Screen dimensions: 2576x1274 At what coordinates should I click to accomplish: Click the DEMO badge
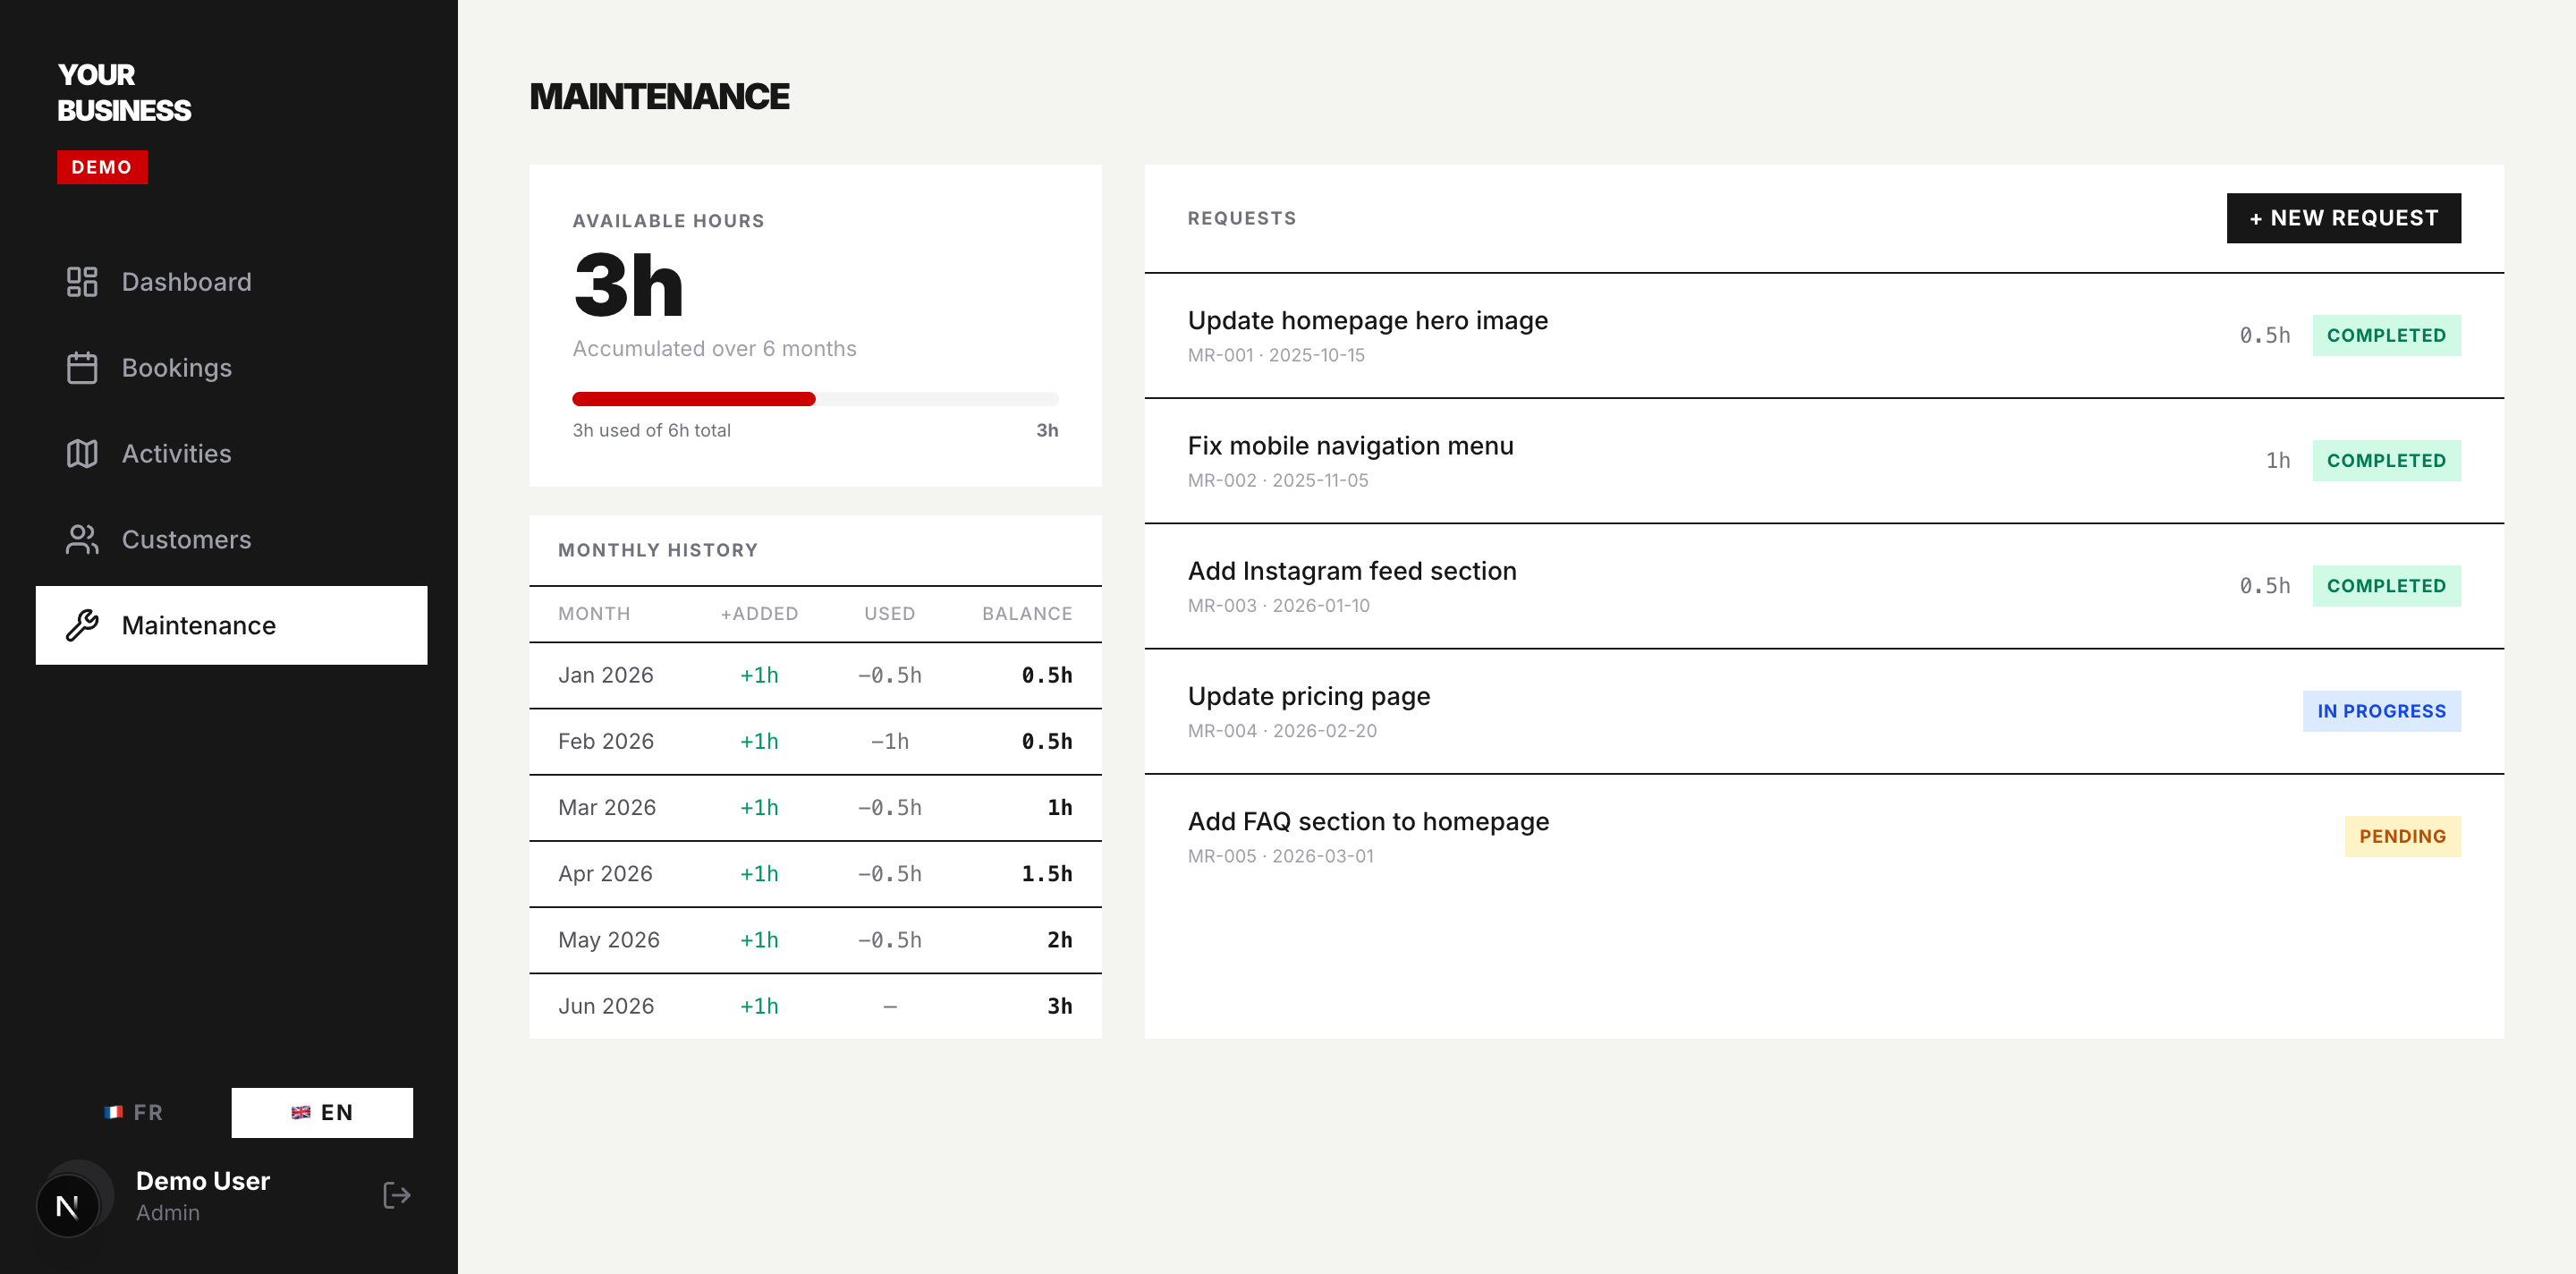pyautogui.click(x=102, y=167)
